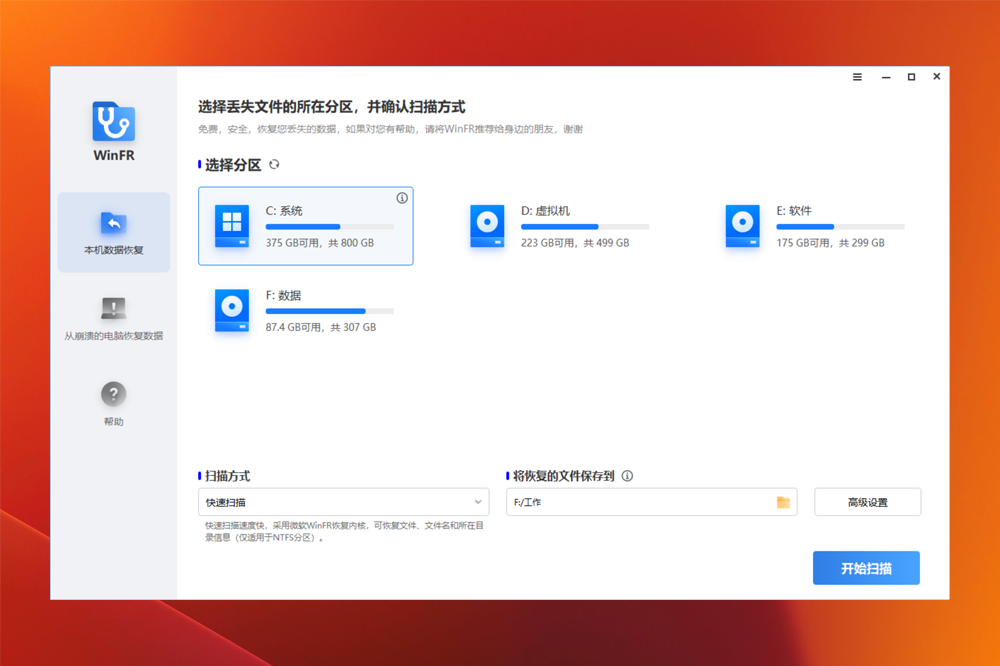Open 高级设置 advanced settings

click(x=867, y=502)
